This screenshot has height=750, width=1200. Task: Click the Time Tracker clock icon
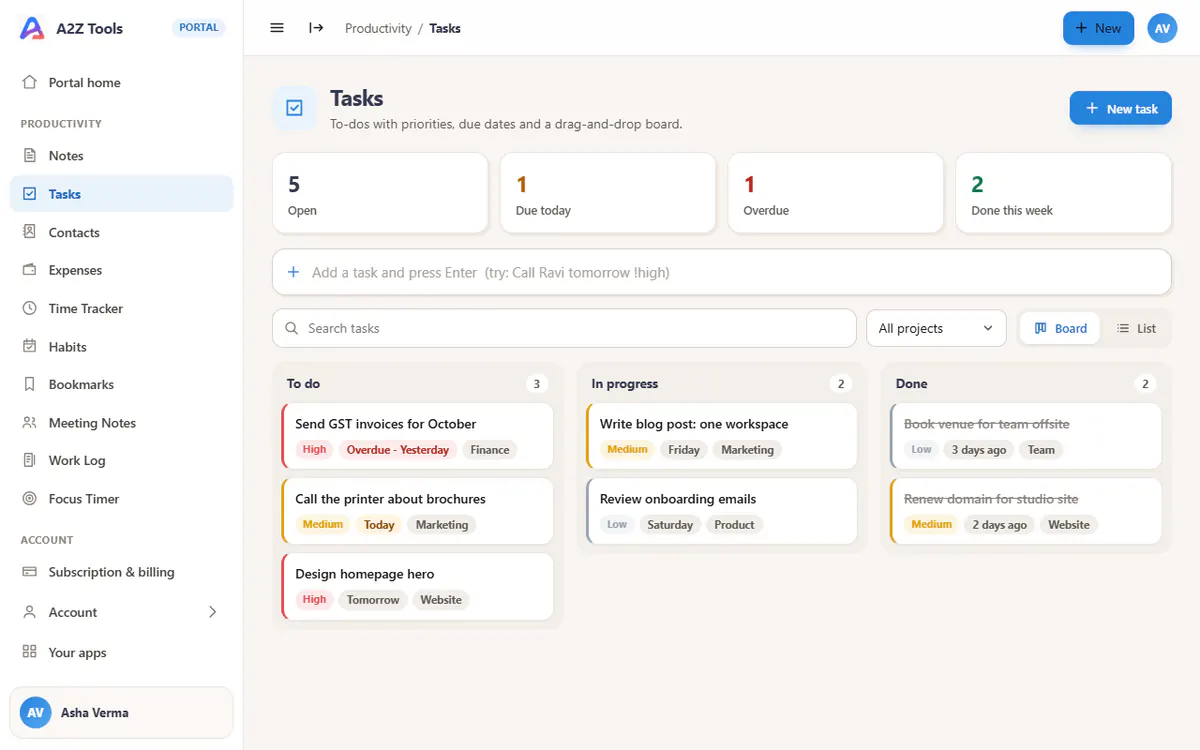click(30, 308)
